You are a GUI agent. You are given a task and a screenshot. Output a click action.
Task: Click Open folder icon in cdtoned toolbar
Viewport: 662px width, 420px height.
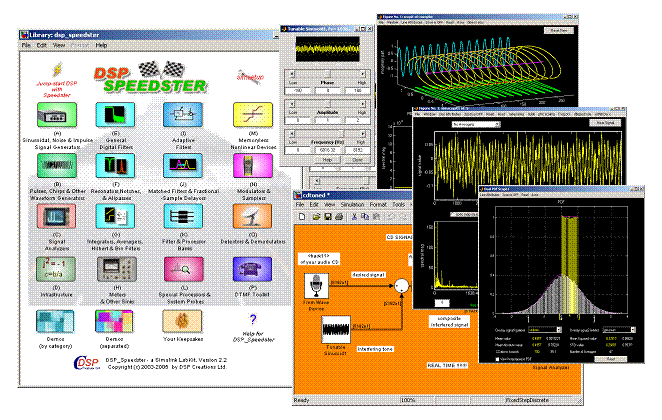coord(316,217)
